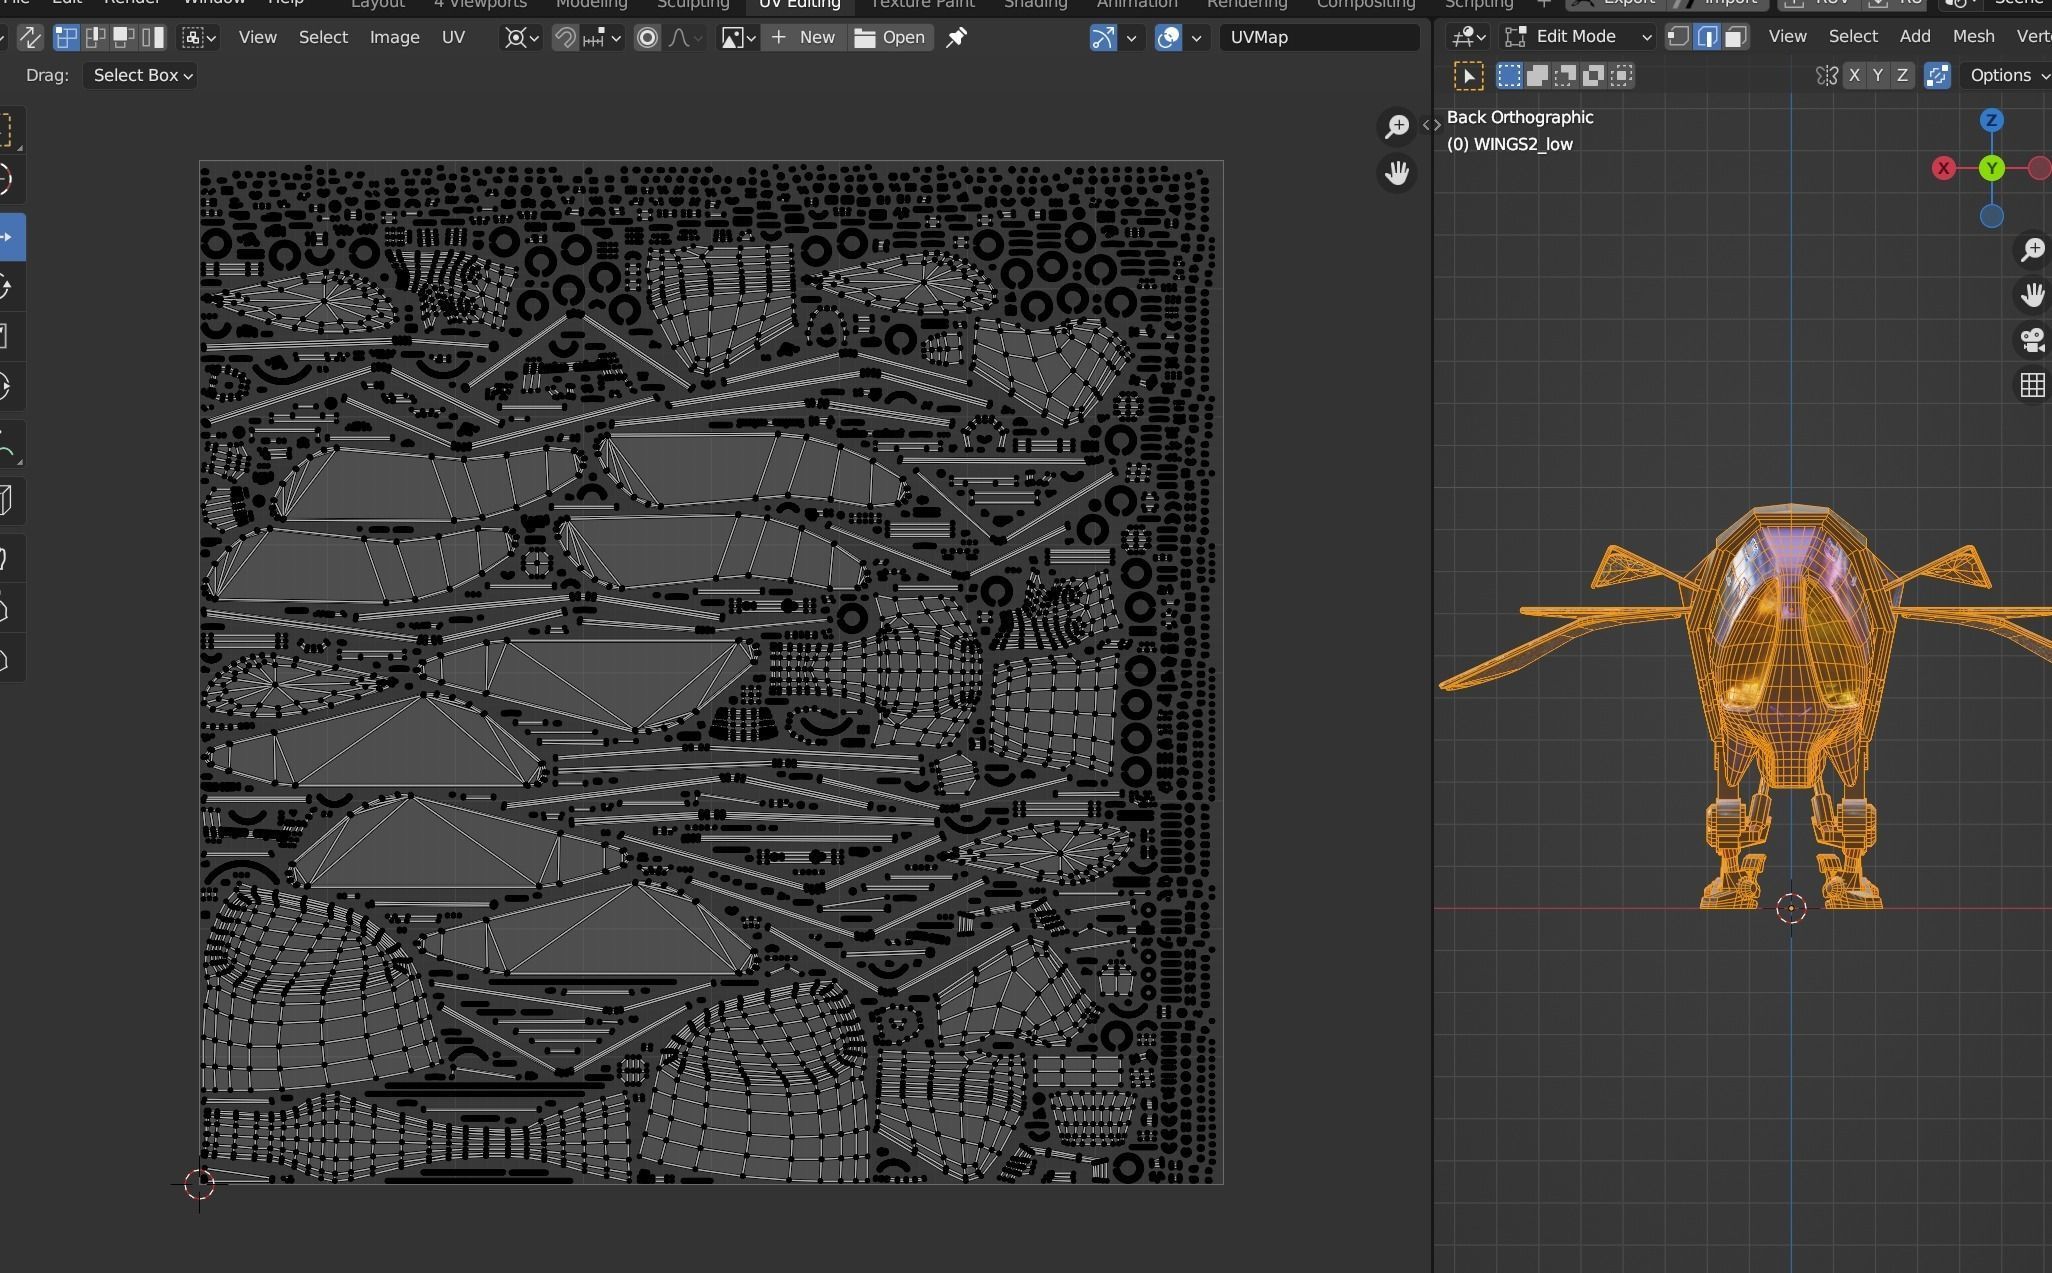Screen dimensions: 2052x1273
Task: Select mesh vertex select mode
Action: (x=1679, y=37)
